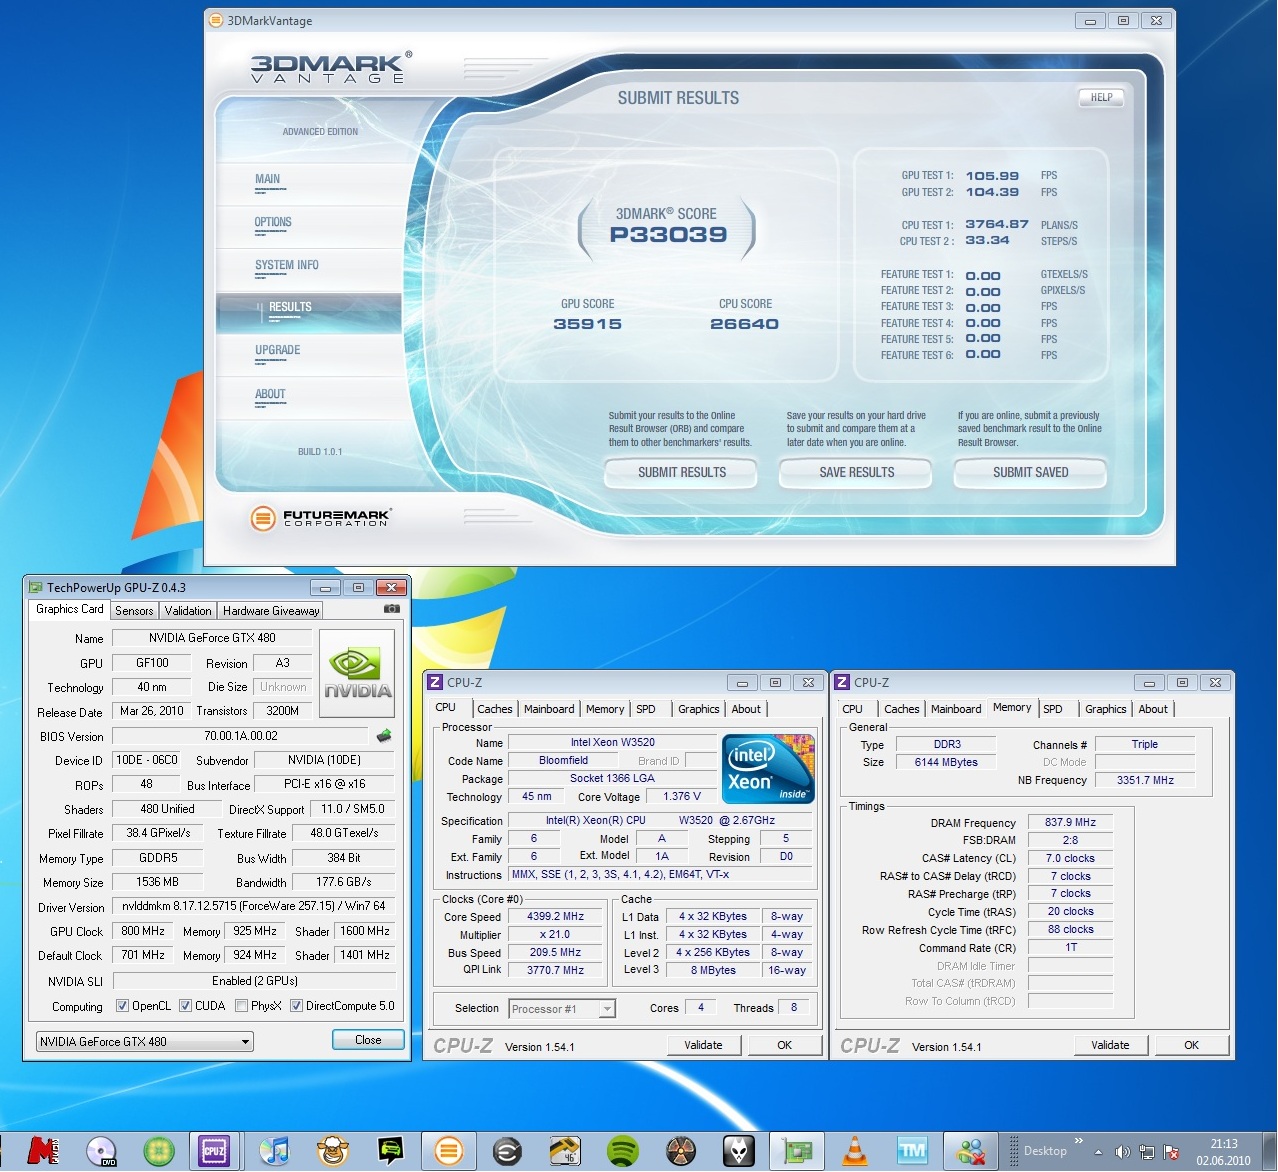This screenshot has height=1172, width=1278.
Task: Click the Action Center flag tray icon
Action: (x=1171, y=1152)
